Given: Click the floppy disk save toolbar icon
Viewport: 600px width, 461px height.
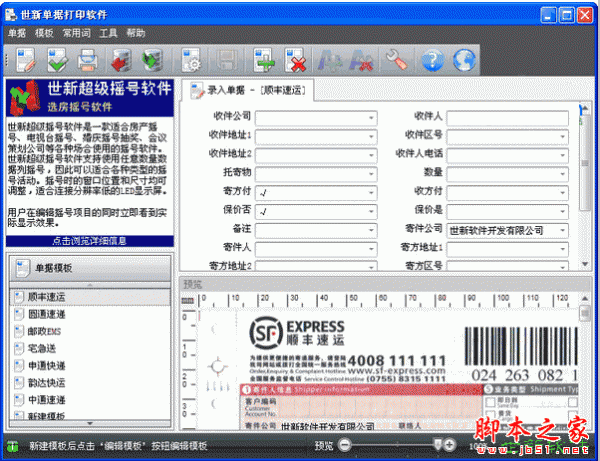Looking at the screenshot, I should [227, 60].
